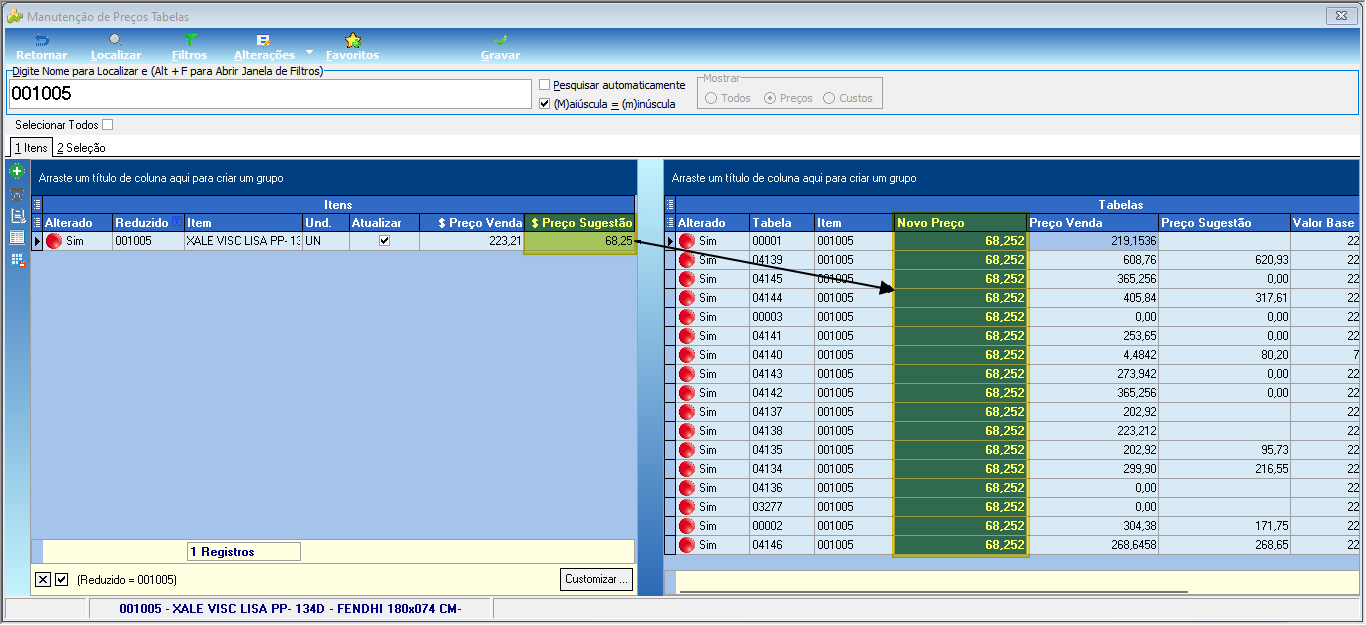This screenshot has width=1366, height=625.
Task: Click the Customizar... button
Action: (597, 579)
